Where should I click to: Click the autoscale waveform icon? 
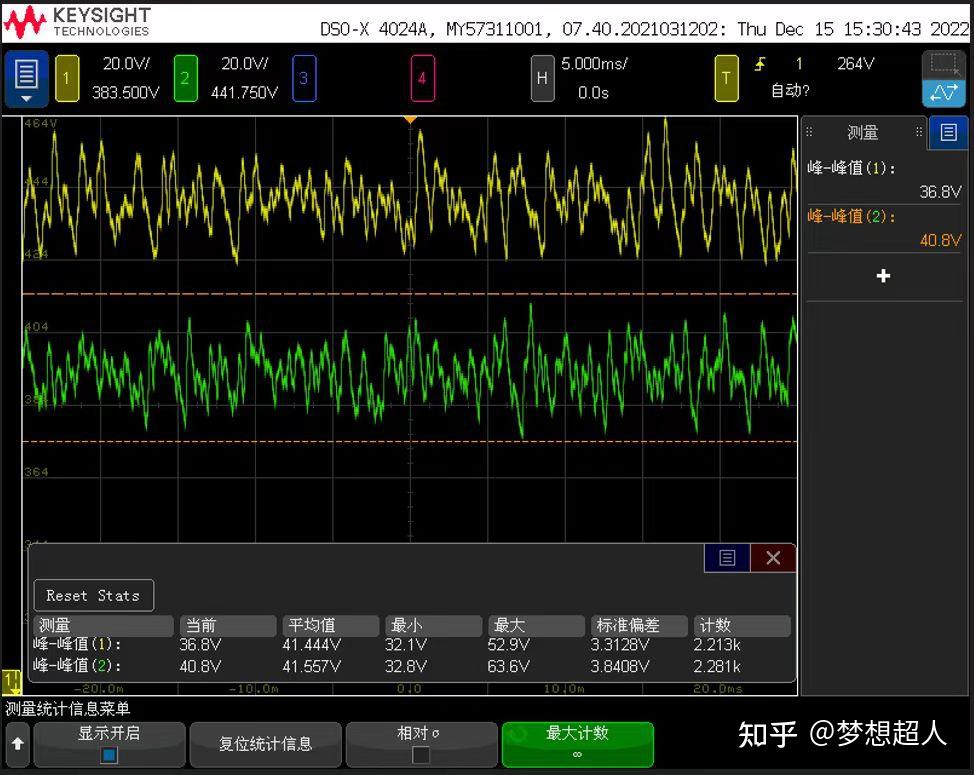coord(944,94)
